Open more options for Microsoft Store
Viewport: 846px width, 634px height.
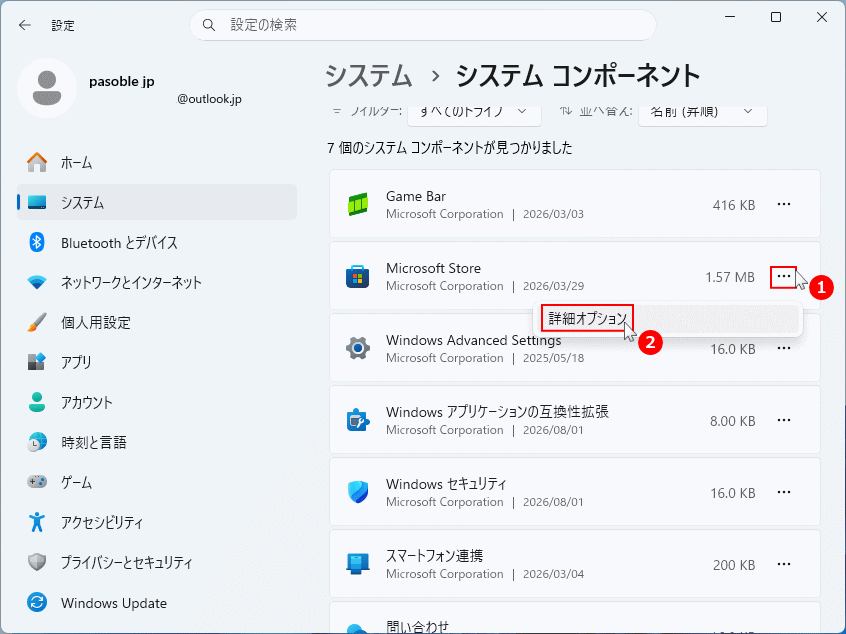point(783,277)
